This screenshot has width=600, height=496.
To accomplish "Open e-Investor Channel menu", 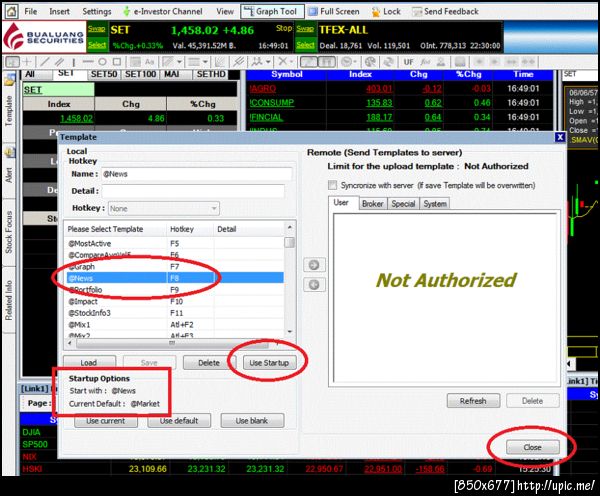I will click(x=163, y=11).
